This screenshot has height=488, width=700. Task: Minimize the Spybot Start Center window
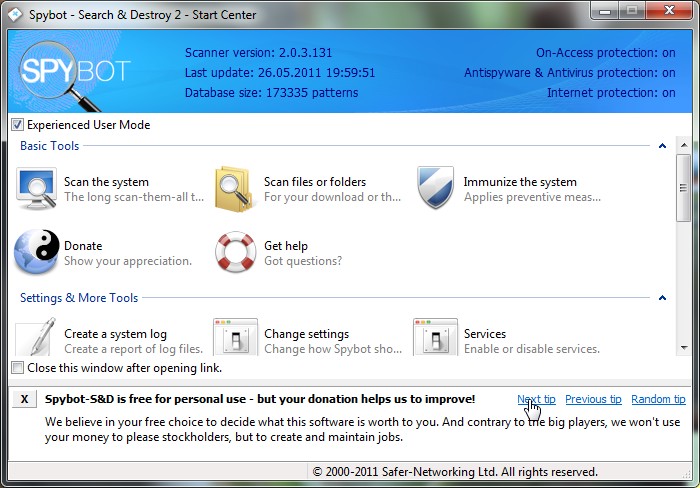pyautogui.click(x=605, y=11)
